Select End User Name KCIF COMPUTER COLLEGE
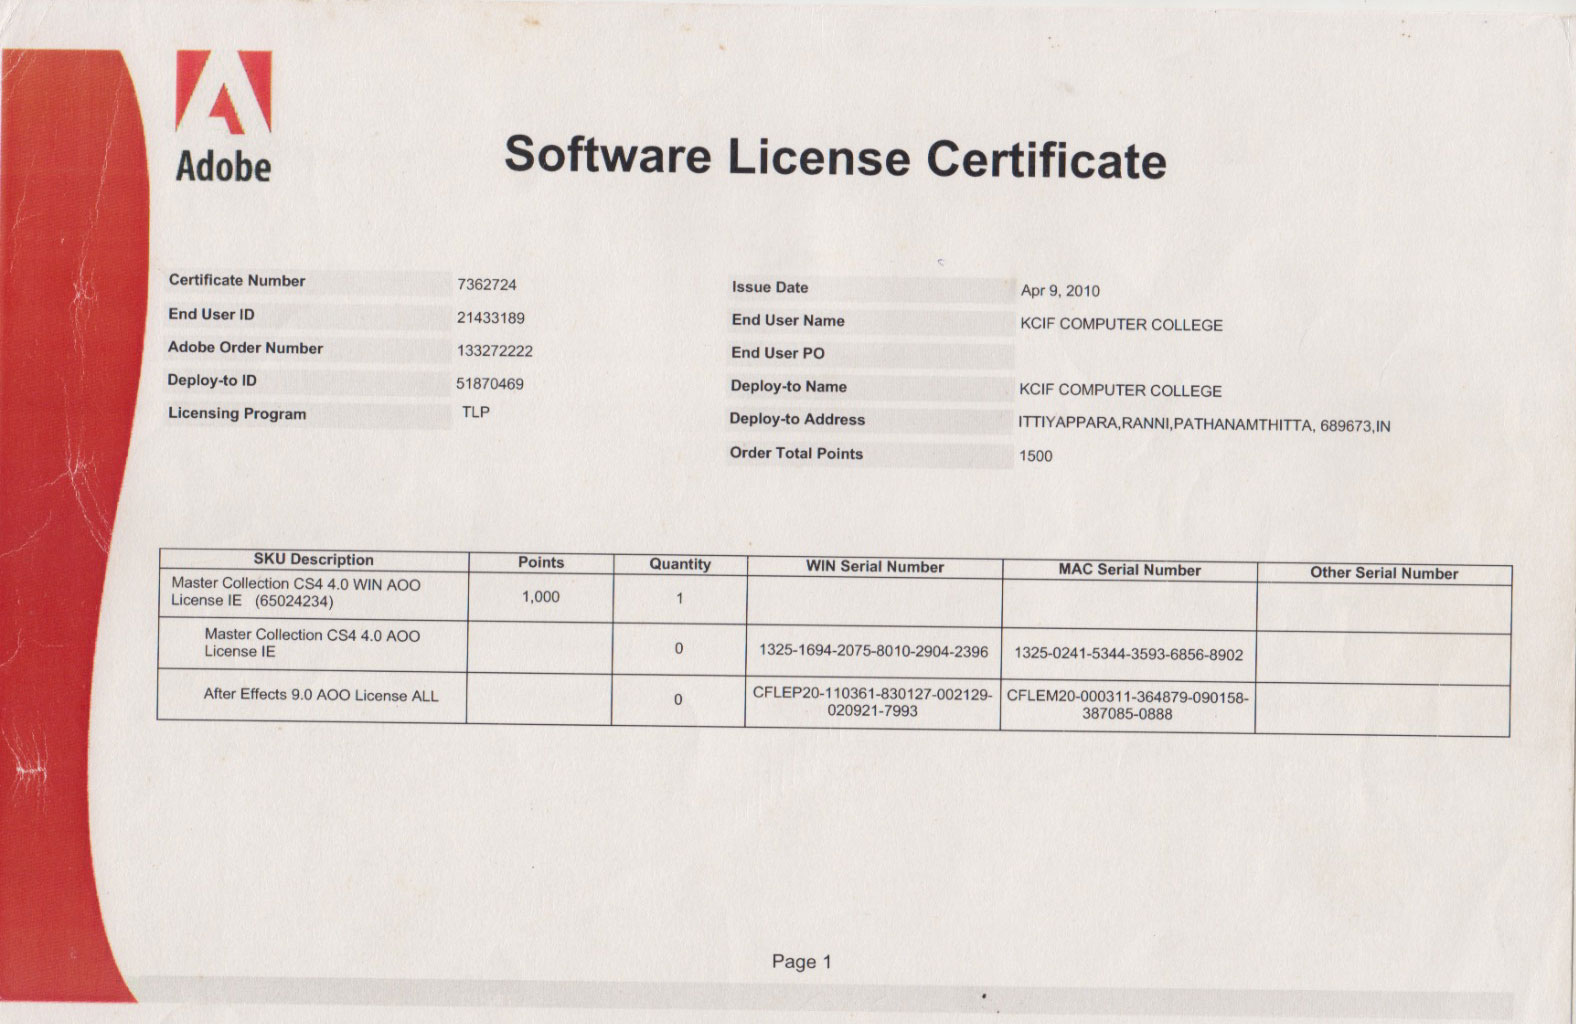1576x1024 pixels. point(1121,325)
